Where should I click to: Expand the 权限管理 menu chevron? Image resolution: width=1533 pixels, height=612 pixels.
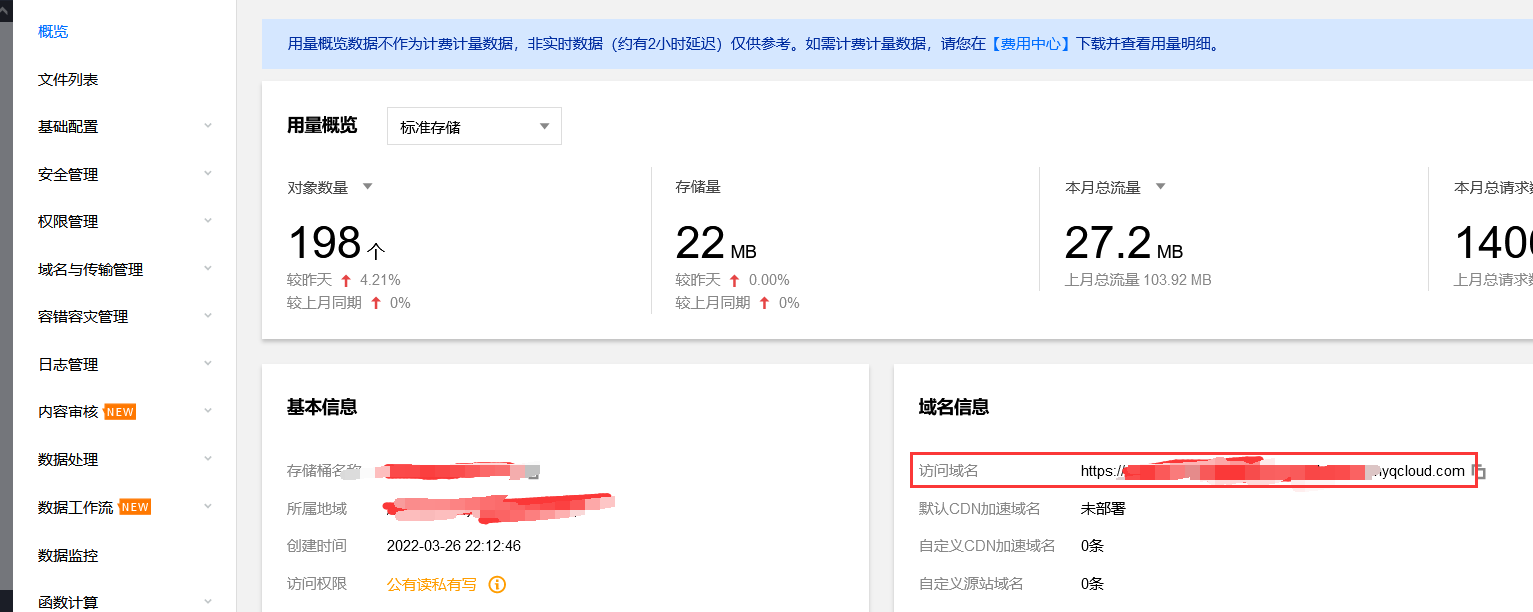[208, 220]
